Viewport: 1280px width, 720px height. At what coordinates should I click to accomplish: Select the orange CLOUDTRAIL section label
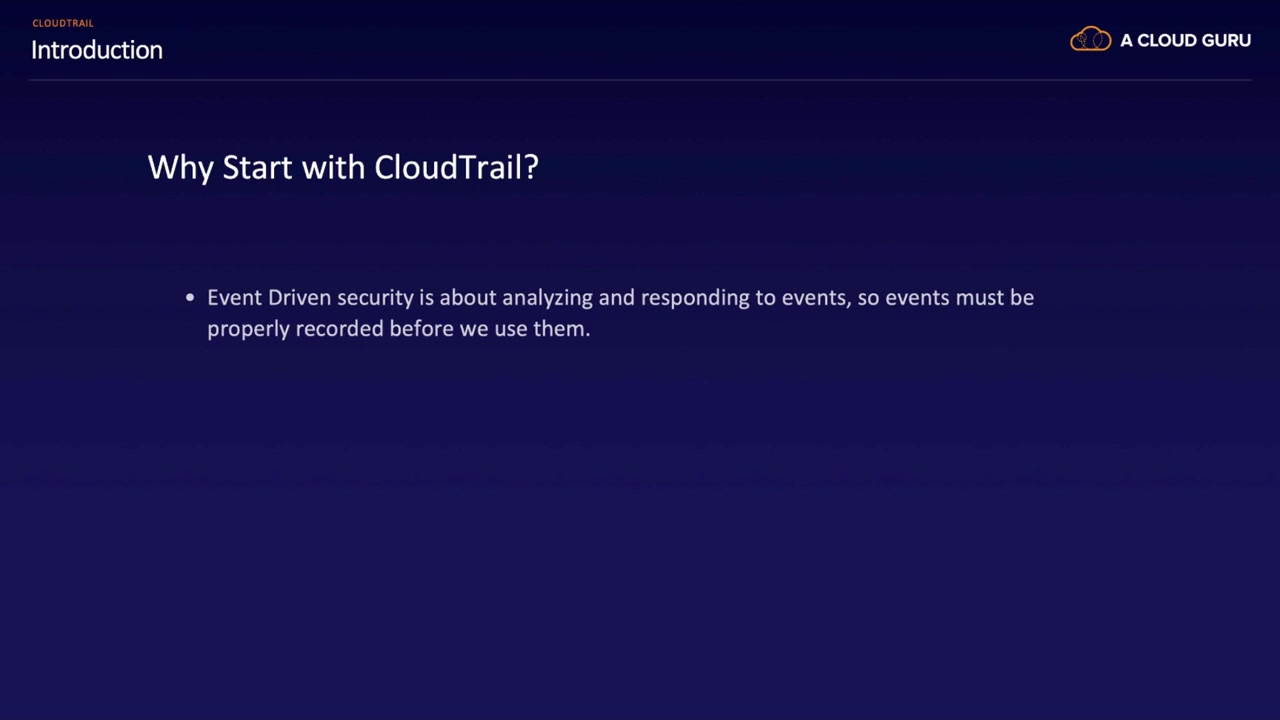63,23
